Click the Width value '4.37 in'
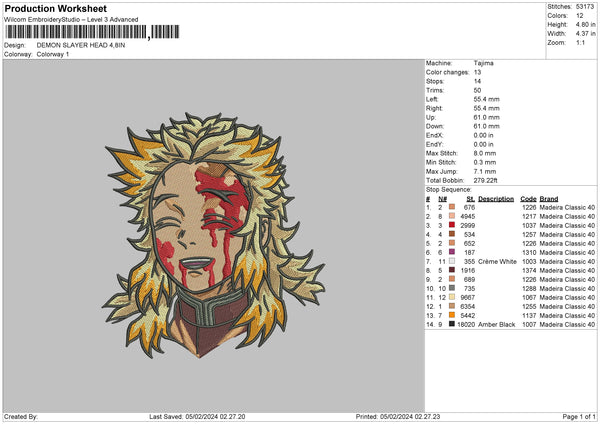Viewport: 600px width, 424px height. click(585, 34)
